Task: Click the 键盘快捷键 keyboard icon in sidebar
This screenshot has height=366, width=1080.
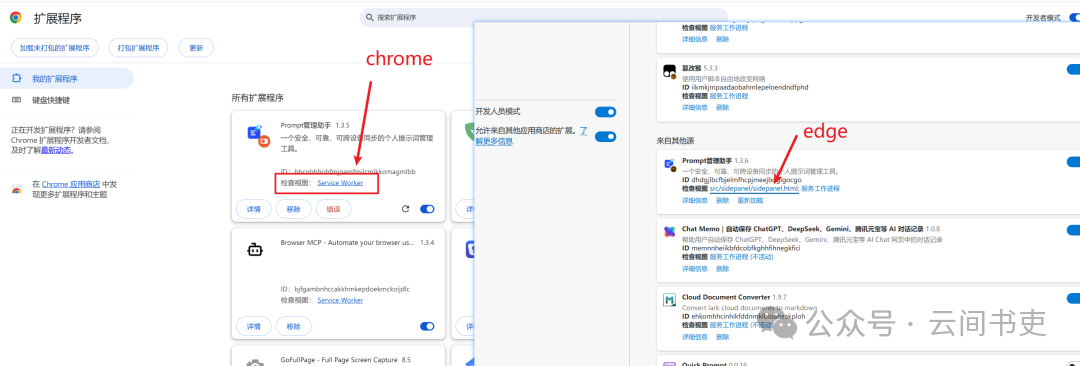Action: [x=17, y=100]
